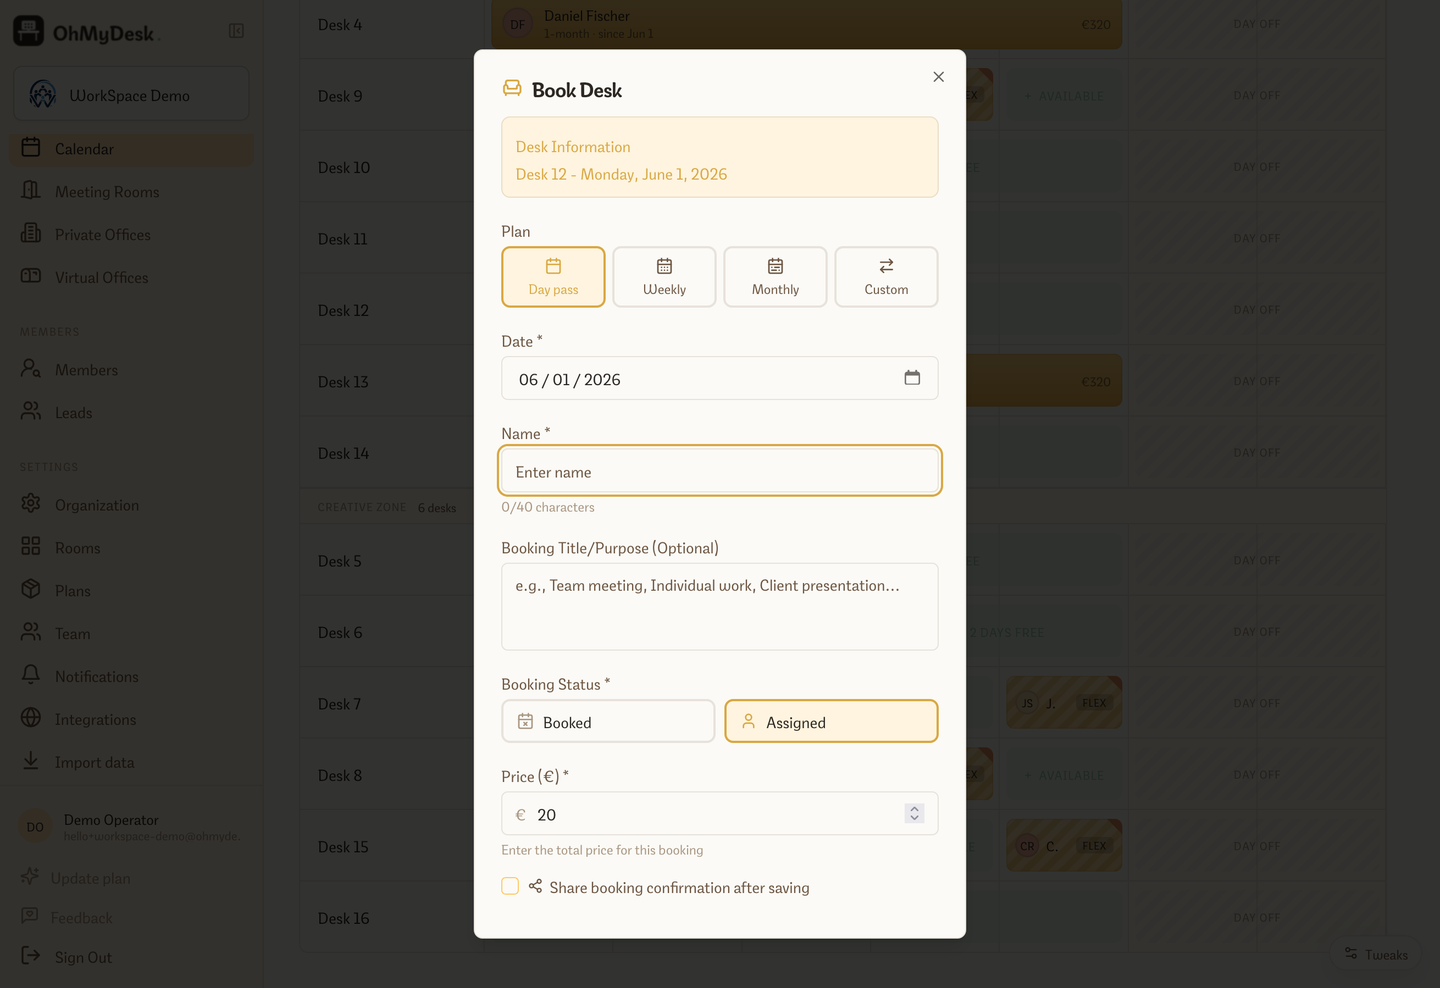
Task: Click the Sign Out arrow icon
Action: click(x=31, y=956)
